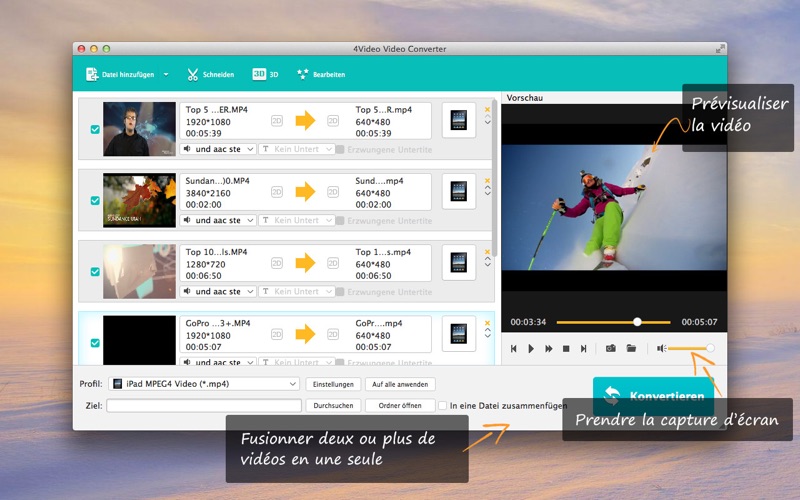The width and height of the screenshot is (800, 500).
Task: Open the Profil iPad MPEG4 Video dropdown
Action: pyautogui.click(x=205, y=384)
